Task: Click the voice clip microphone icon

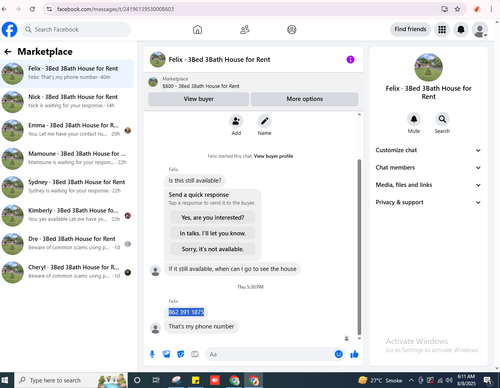Action: (152, 354)
